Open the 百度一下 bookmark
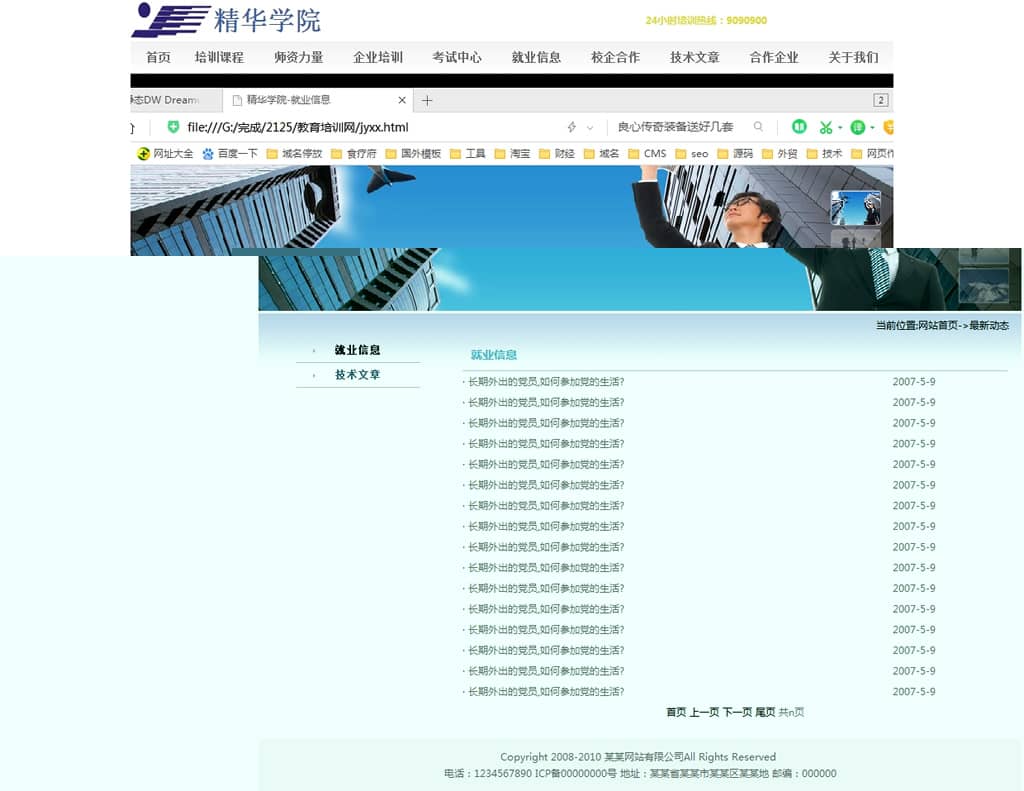 tap(230, 154)
